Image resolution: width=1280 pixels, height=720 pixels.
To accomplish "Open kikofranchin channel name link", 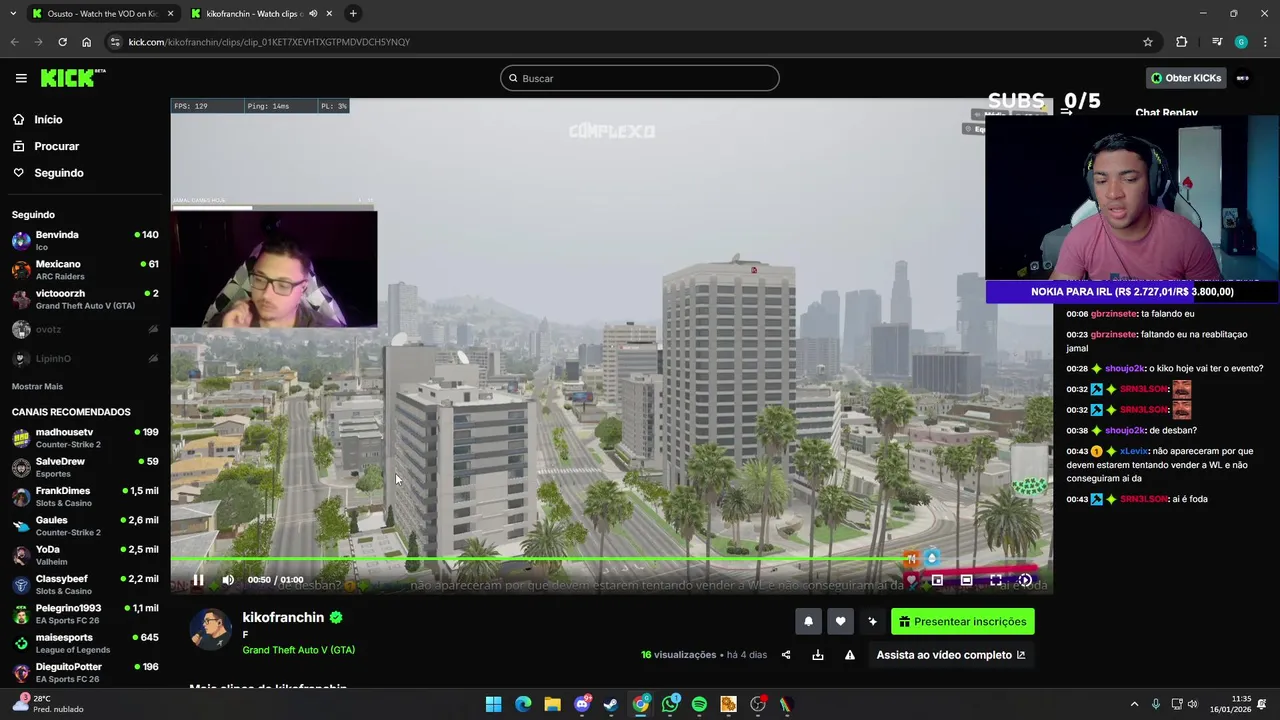I will [283, 617].
